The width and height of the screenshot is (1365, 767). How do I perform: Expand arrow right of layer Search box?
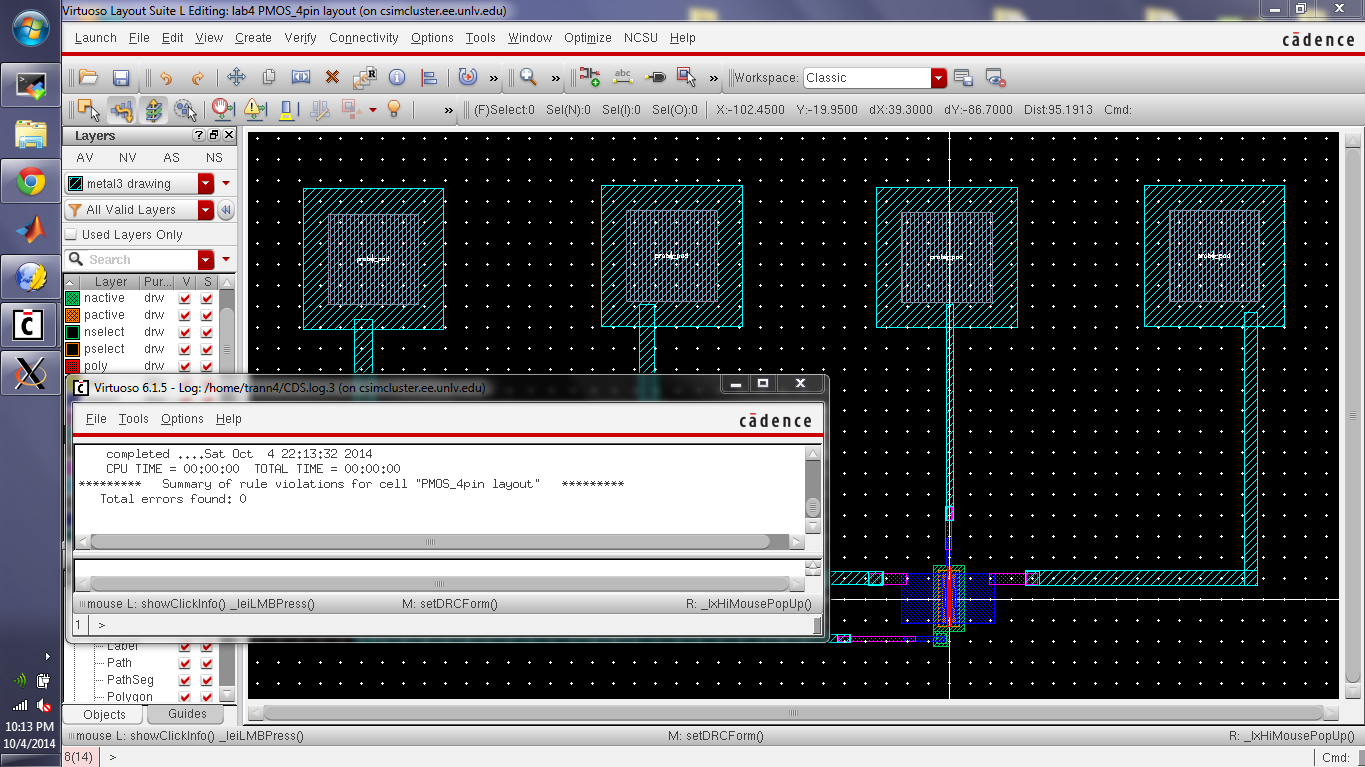pos(226,260)
